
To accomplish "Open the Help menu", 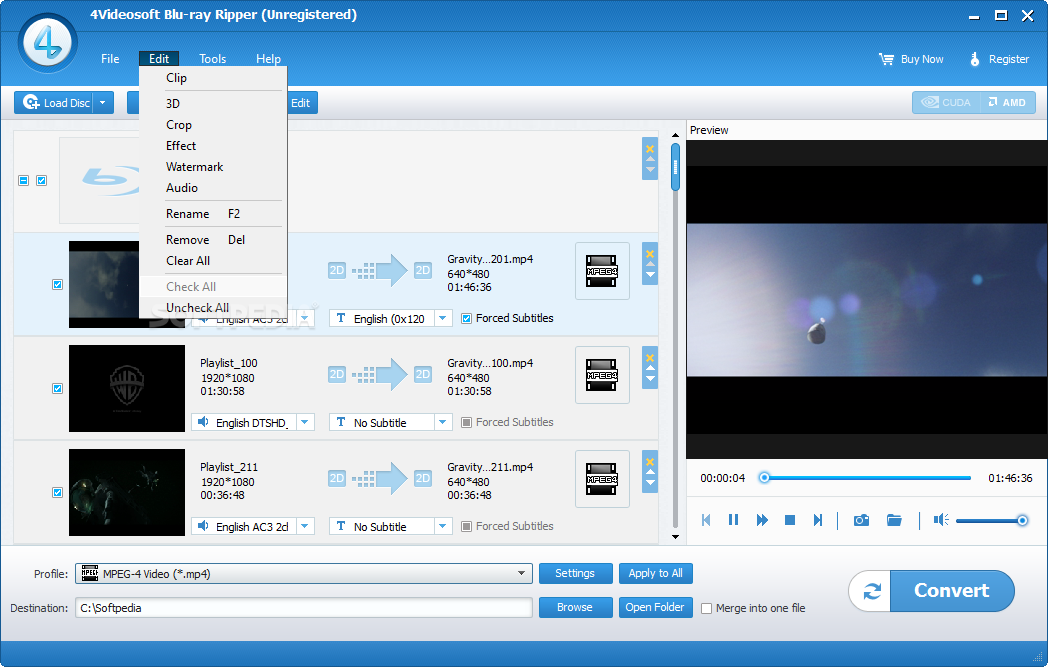I will [268, 59].
